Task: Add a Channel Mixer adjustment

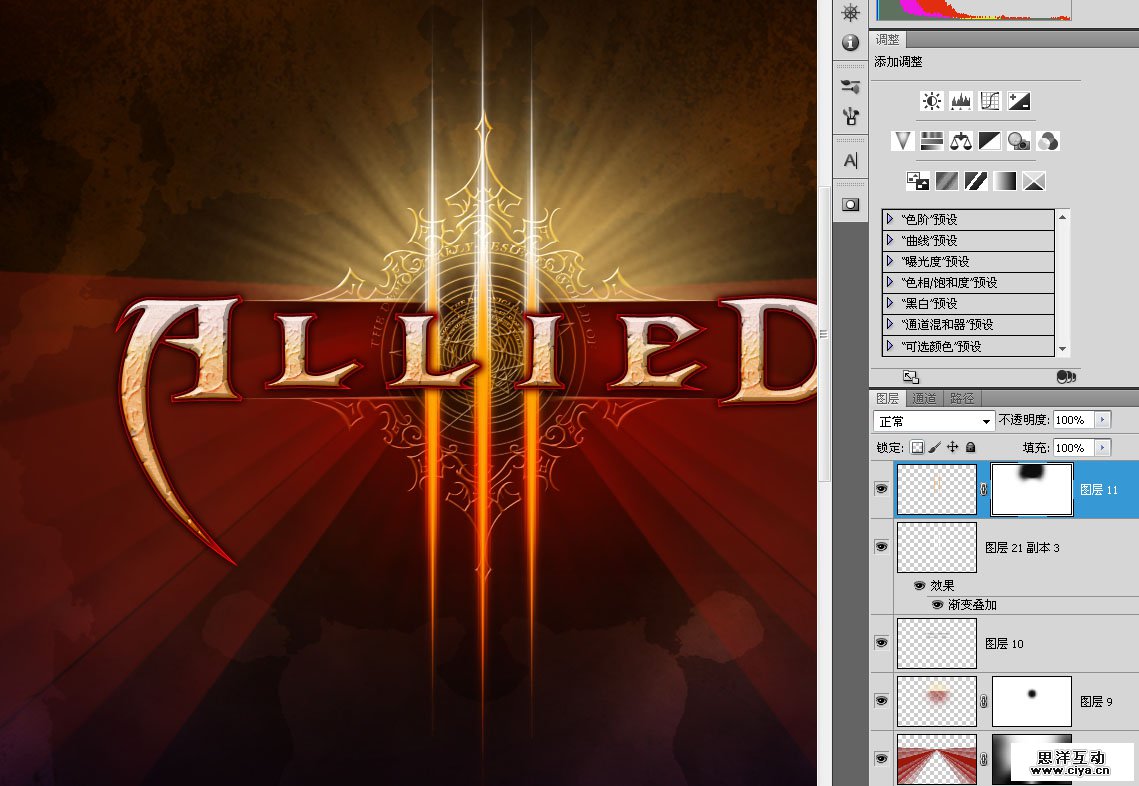Action: pos(1047,140)
